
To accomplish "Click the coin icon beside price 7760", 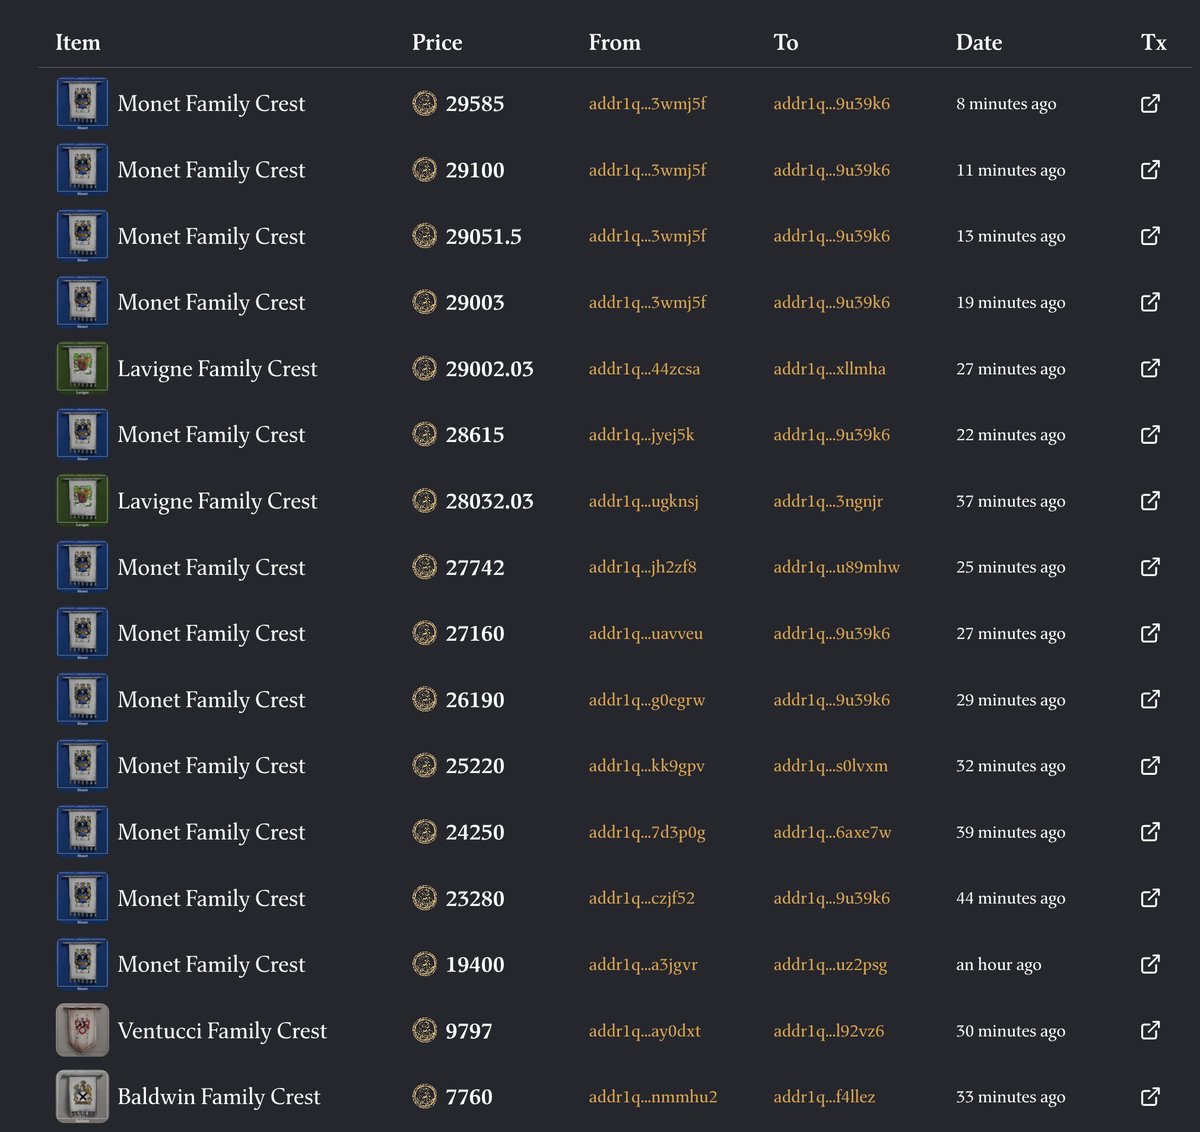I will point(425,1096).
